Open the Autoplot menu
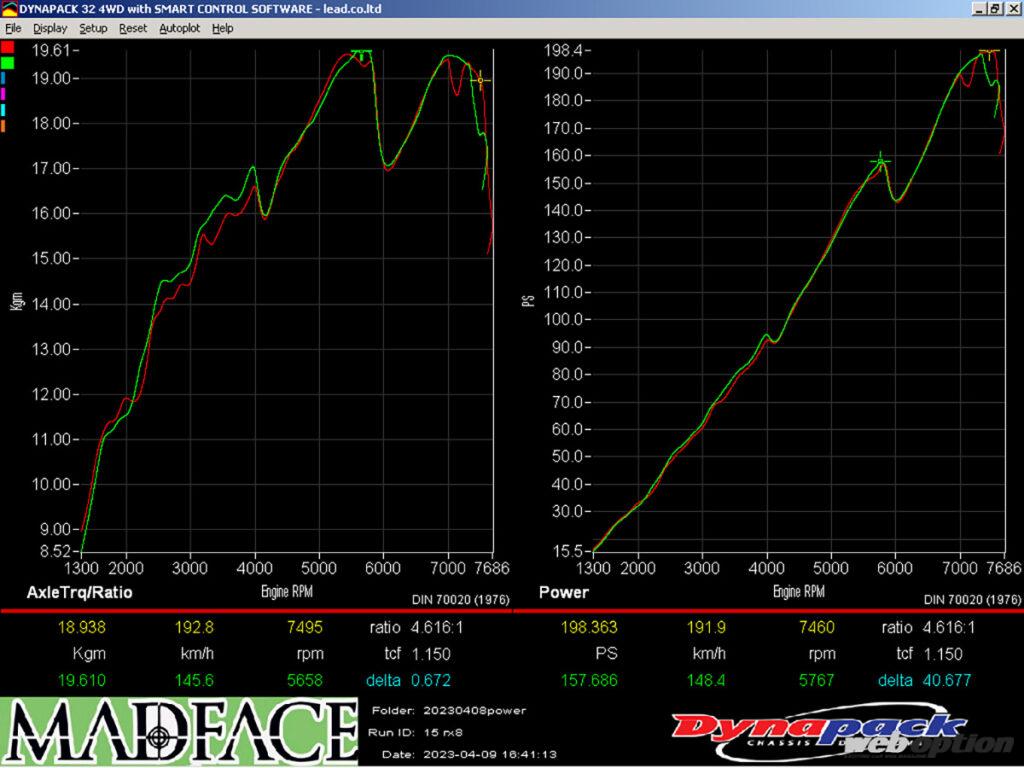 coord(179,28)
